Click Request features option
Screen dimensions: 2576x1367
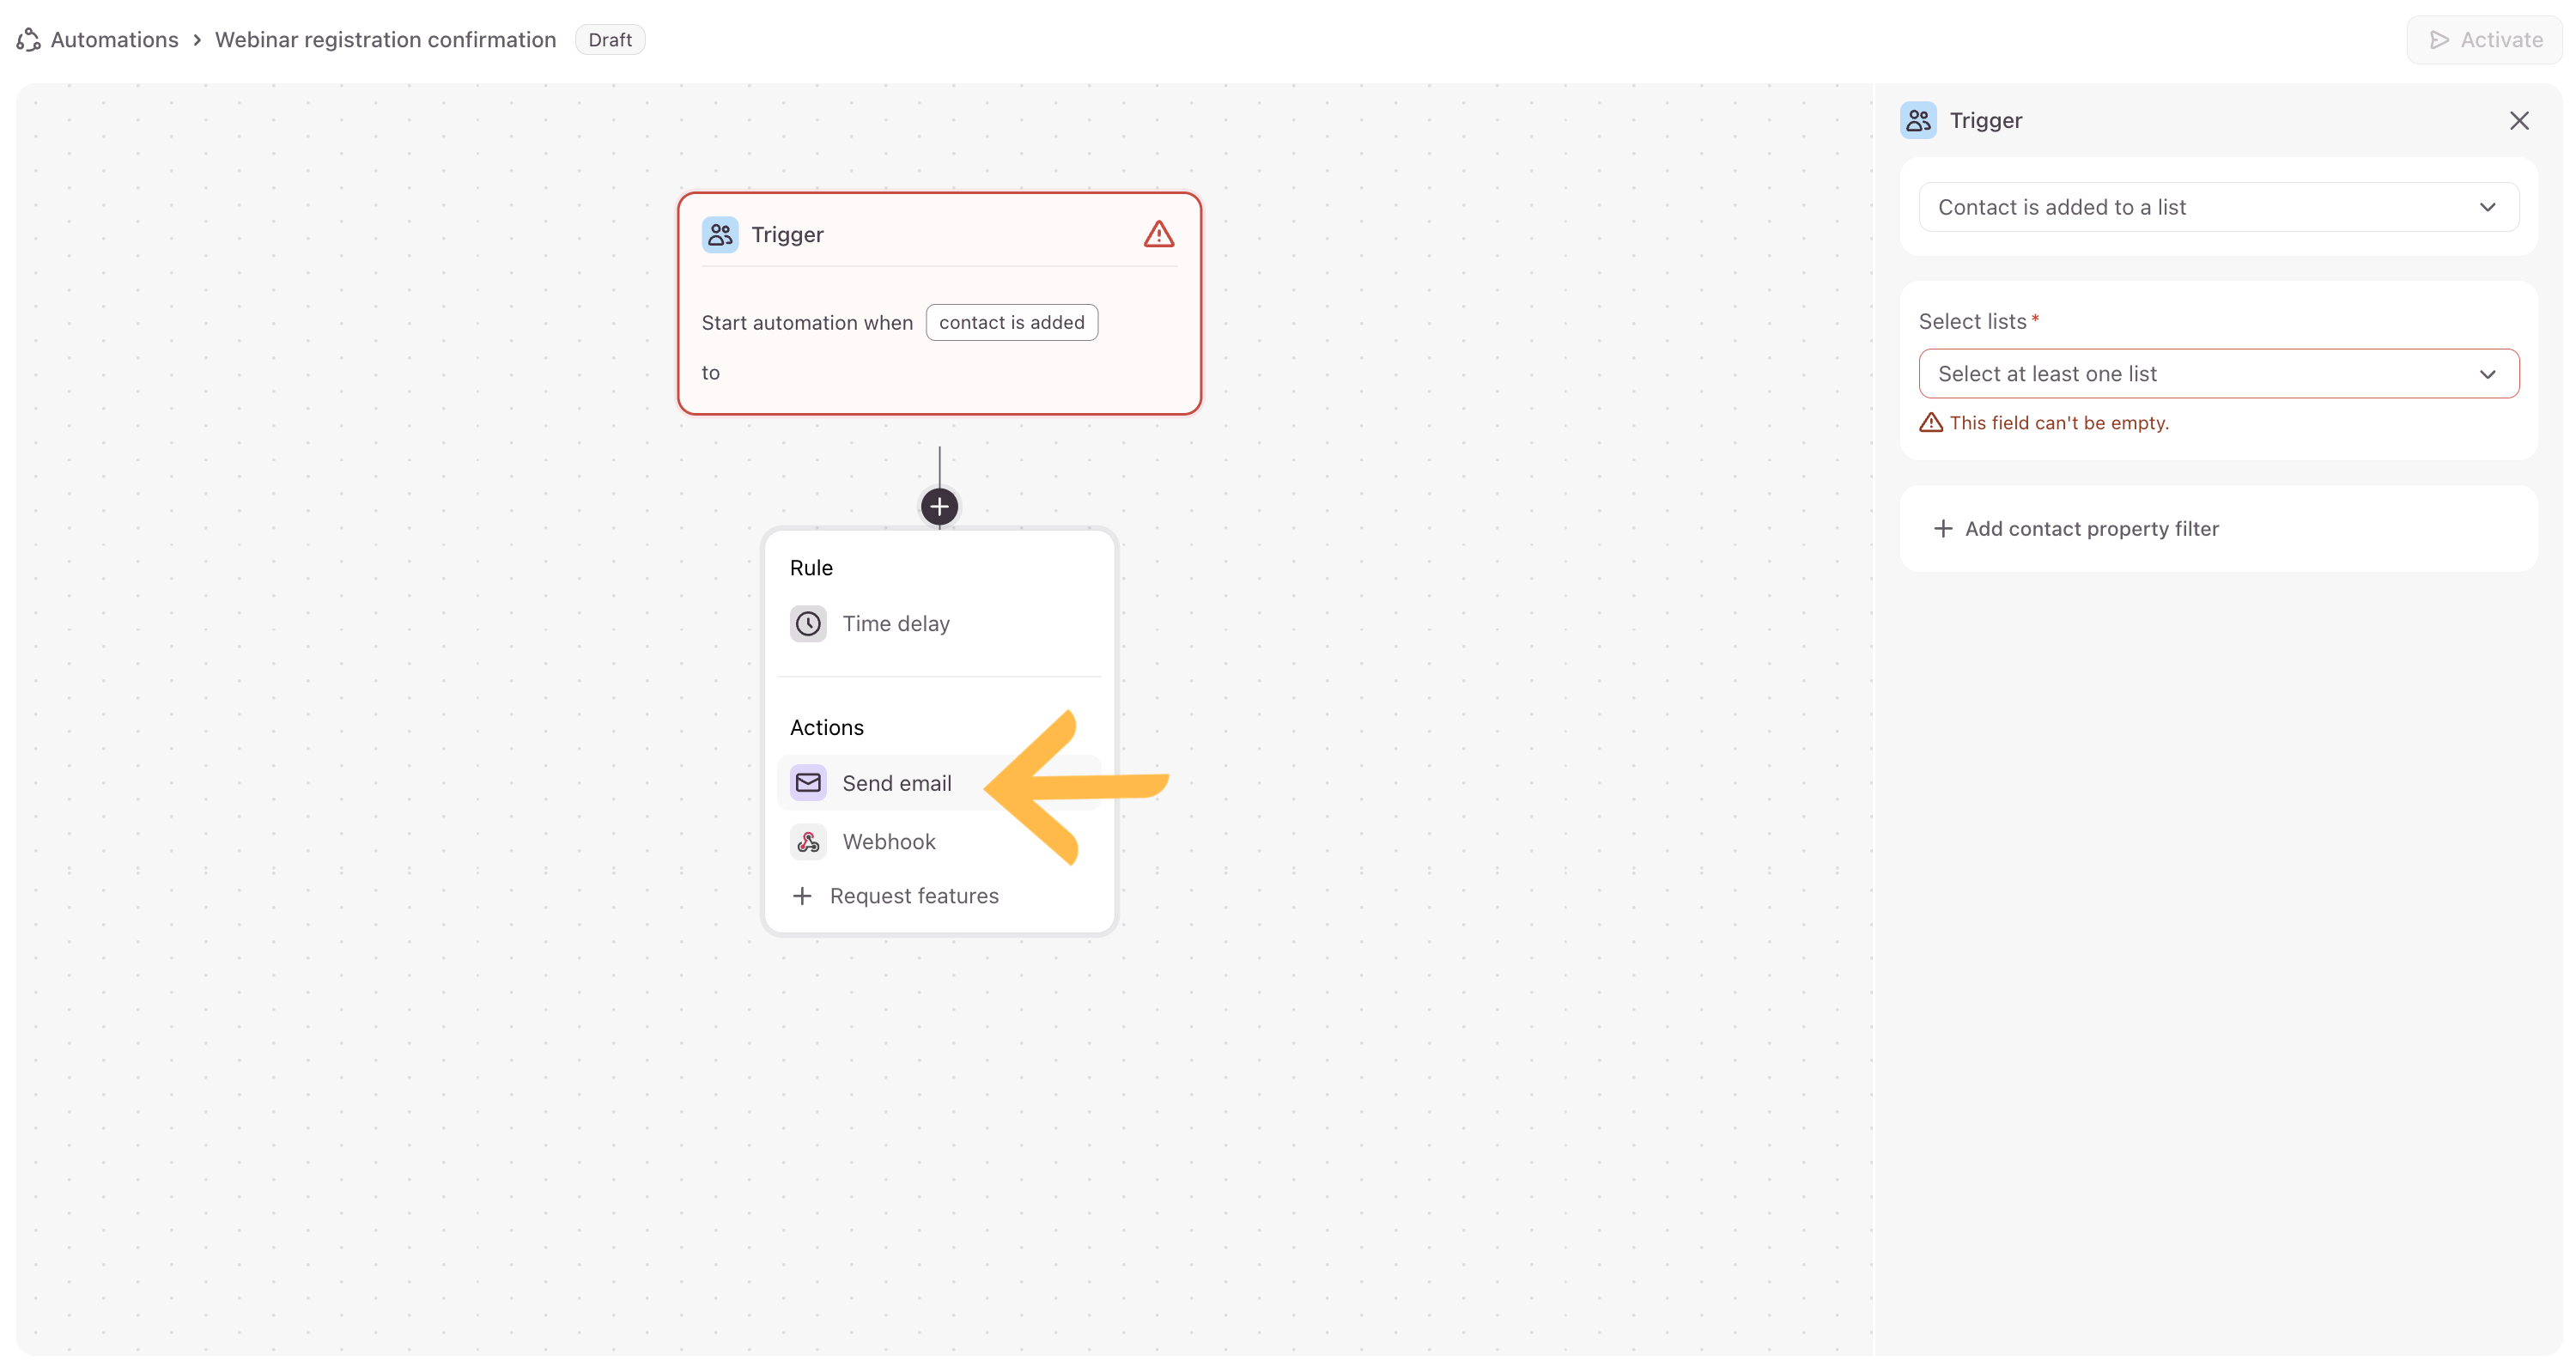pyautogui.click(x=913, y=896)
